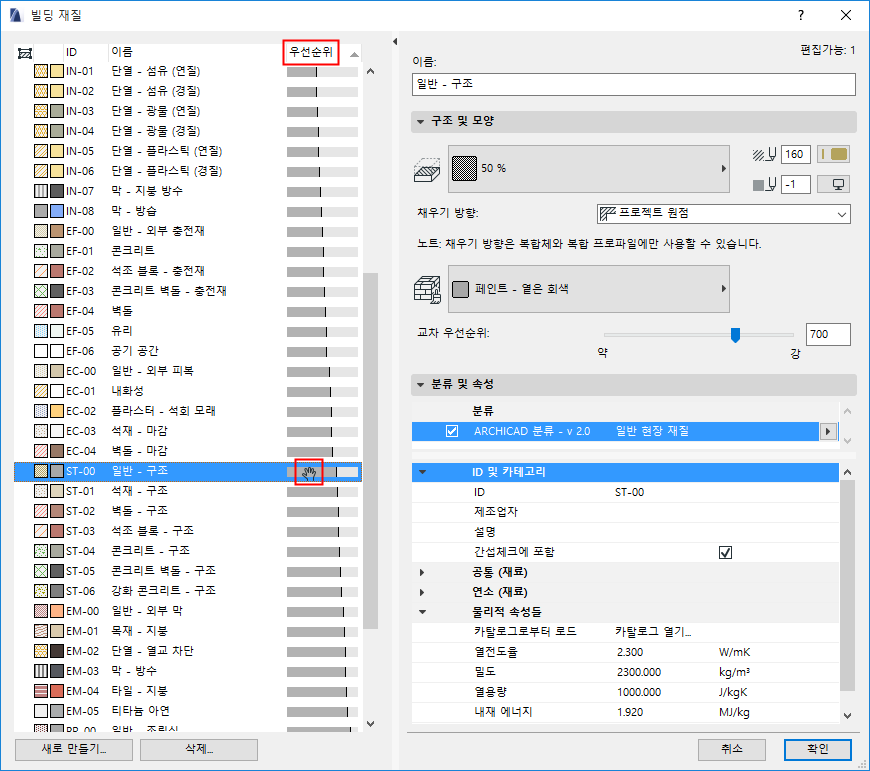Screen dimensions: 870x771
Task: Click the fill background pen icon
Action: [764, 185]
